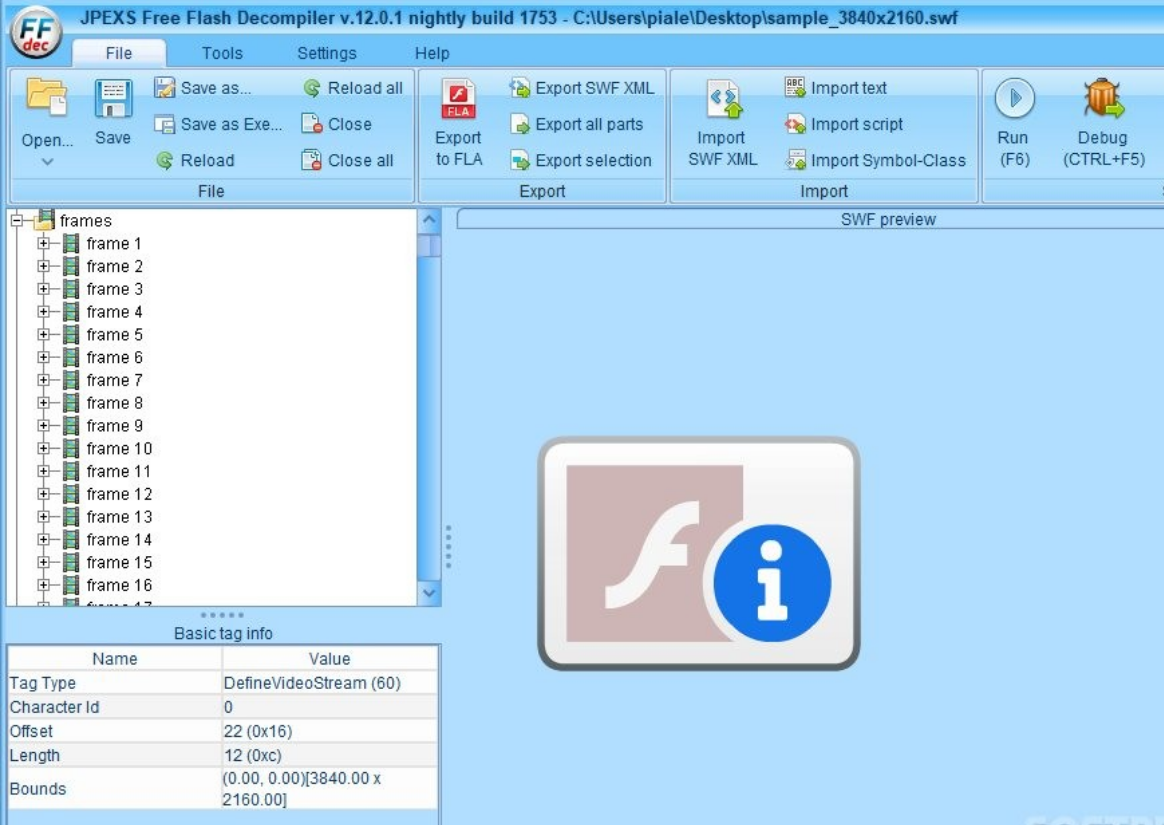Viewport: 1164px width, 825px height.
Task: Click the Save floppy disk icon
Action: pos(111,100)
